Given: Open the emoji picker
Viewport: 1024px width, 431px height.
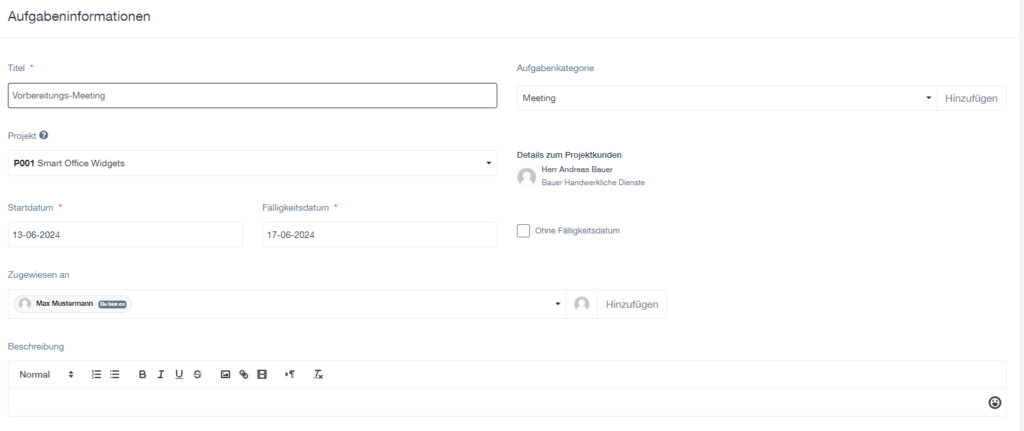Looking at the screenshot, I should coord(994,402).
